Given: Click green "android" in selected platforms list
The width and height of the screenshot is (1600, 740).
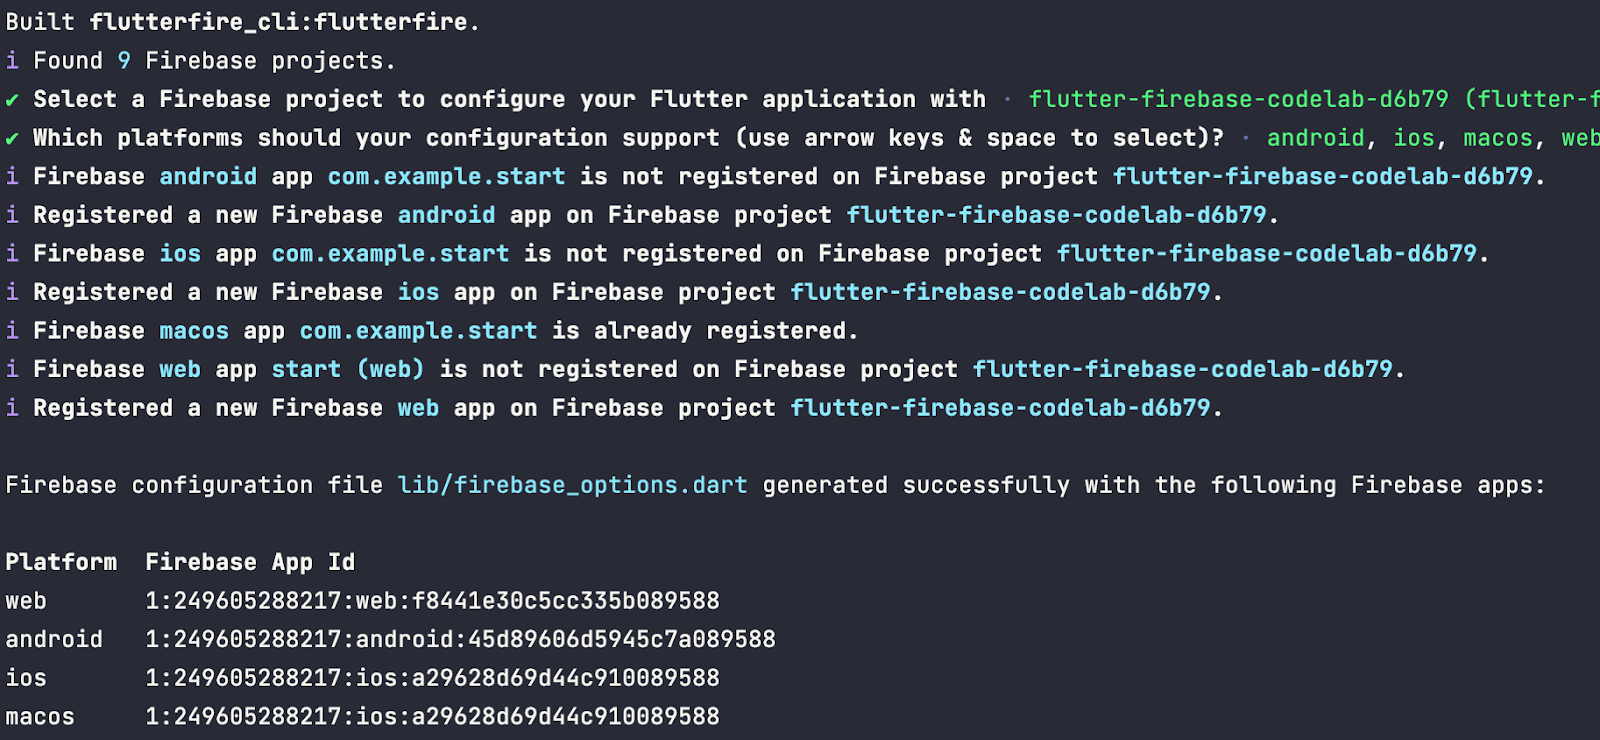Looking at the screenshot, I should coord(1315,138).
